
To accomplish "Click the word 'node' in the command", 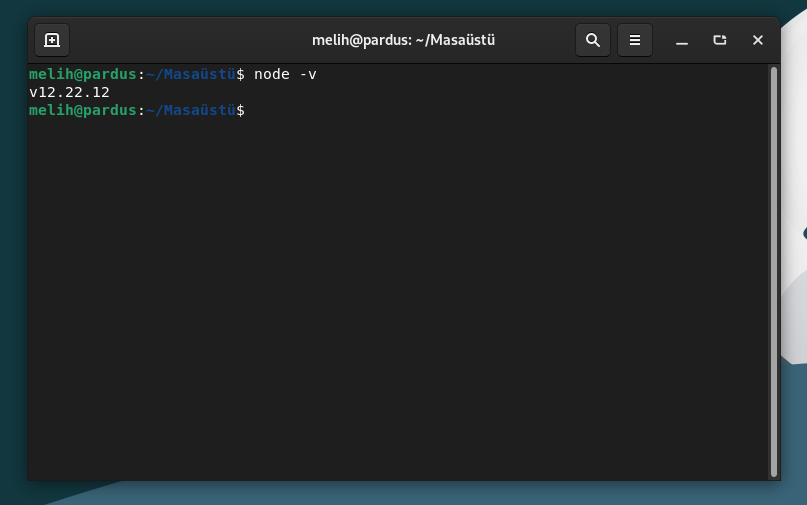I will 272,74.
